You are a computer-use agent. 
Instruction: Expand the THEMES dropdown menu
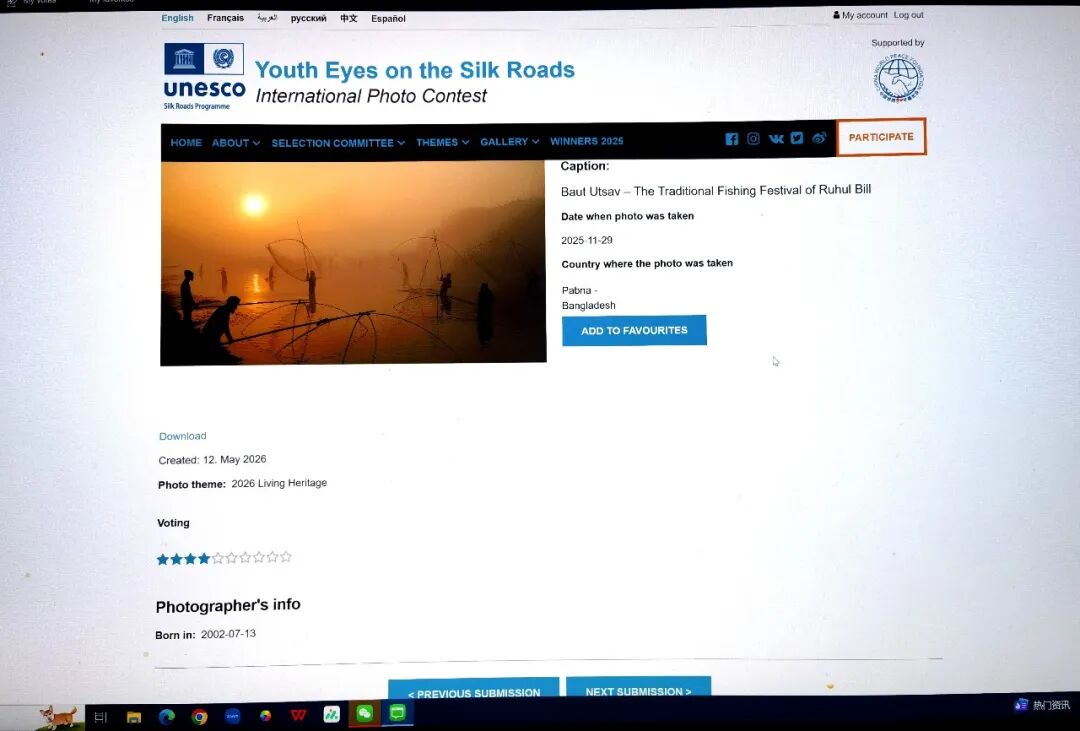point(442,142)
